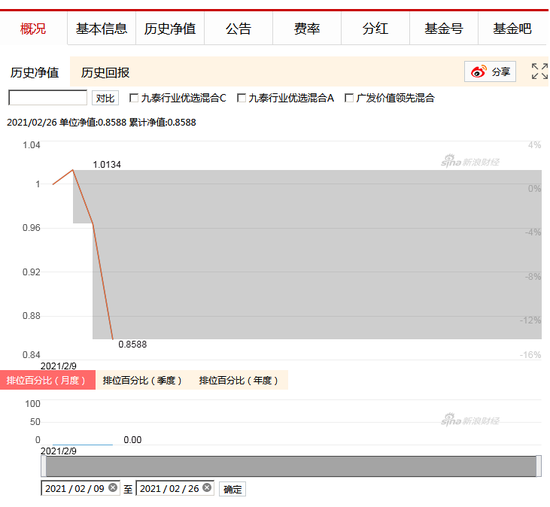This screenshot has width=550, height=507.
Task: Click the gray date range slider bar
Action: click(x=291, y=466)
